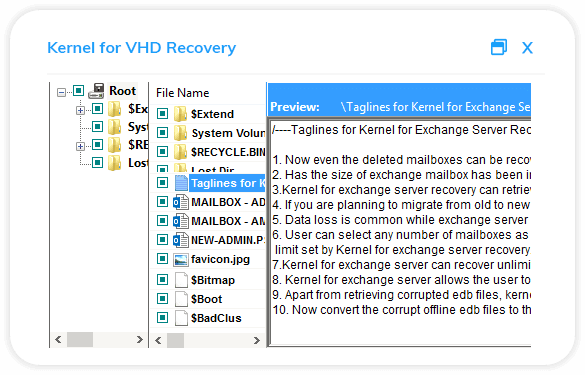Toggle the NEW-ADMIN file checkbox

[162, 240]
